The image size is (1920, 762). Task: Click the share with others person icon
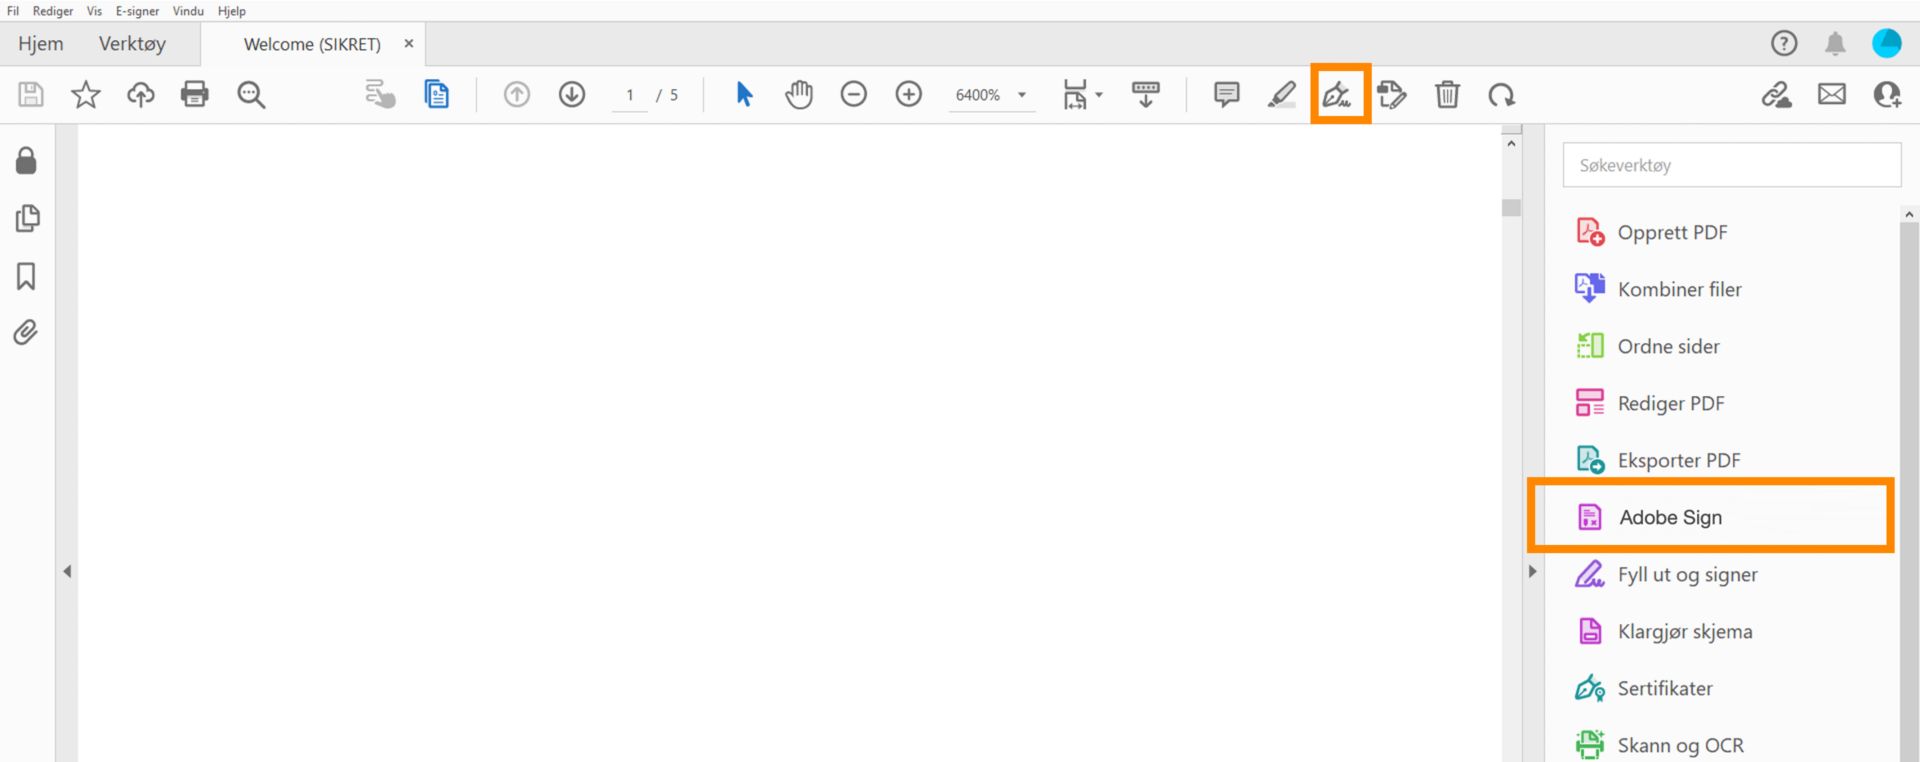point(1887,95)
